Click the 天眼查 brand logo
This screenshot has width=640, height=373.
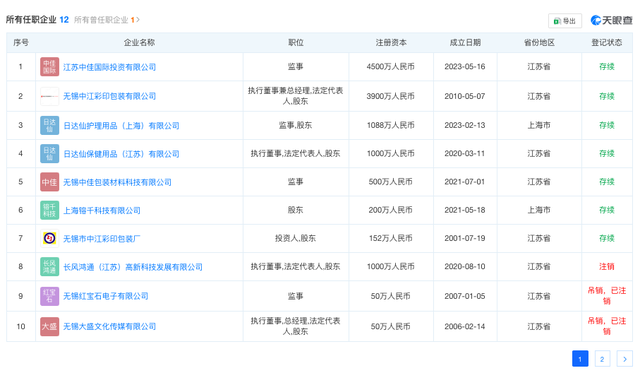(611, 20)
